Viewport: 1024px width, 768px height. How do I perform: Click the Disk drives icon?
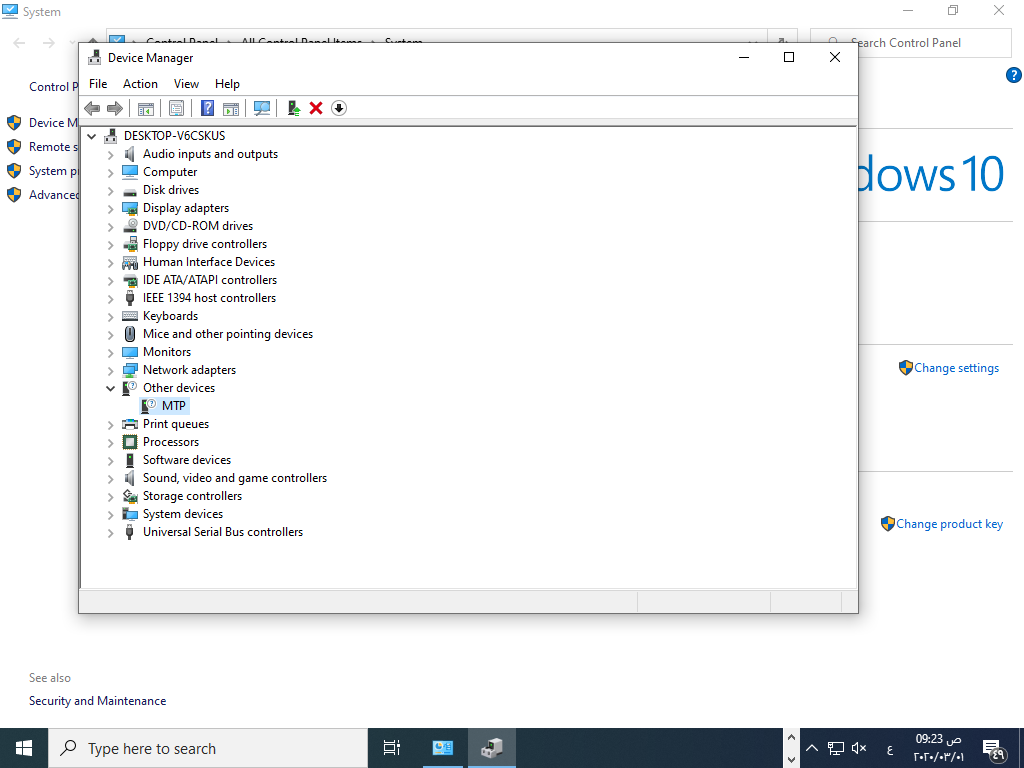130,191
